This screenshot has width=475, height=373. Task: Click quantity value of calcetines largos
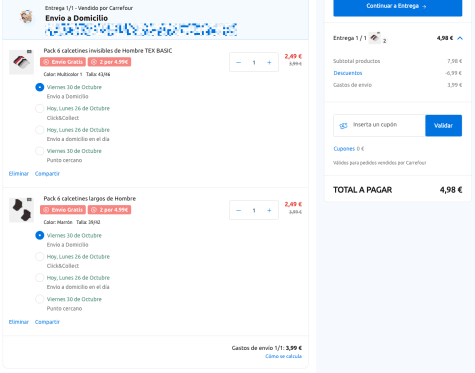coord(254,210)
